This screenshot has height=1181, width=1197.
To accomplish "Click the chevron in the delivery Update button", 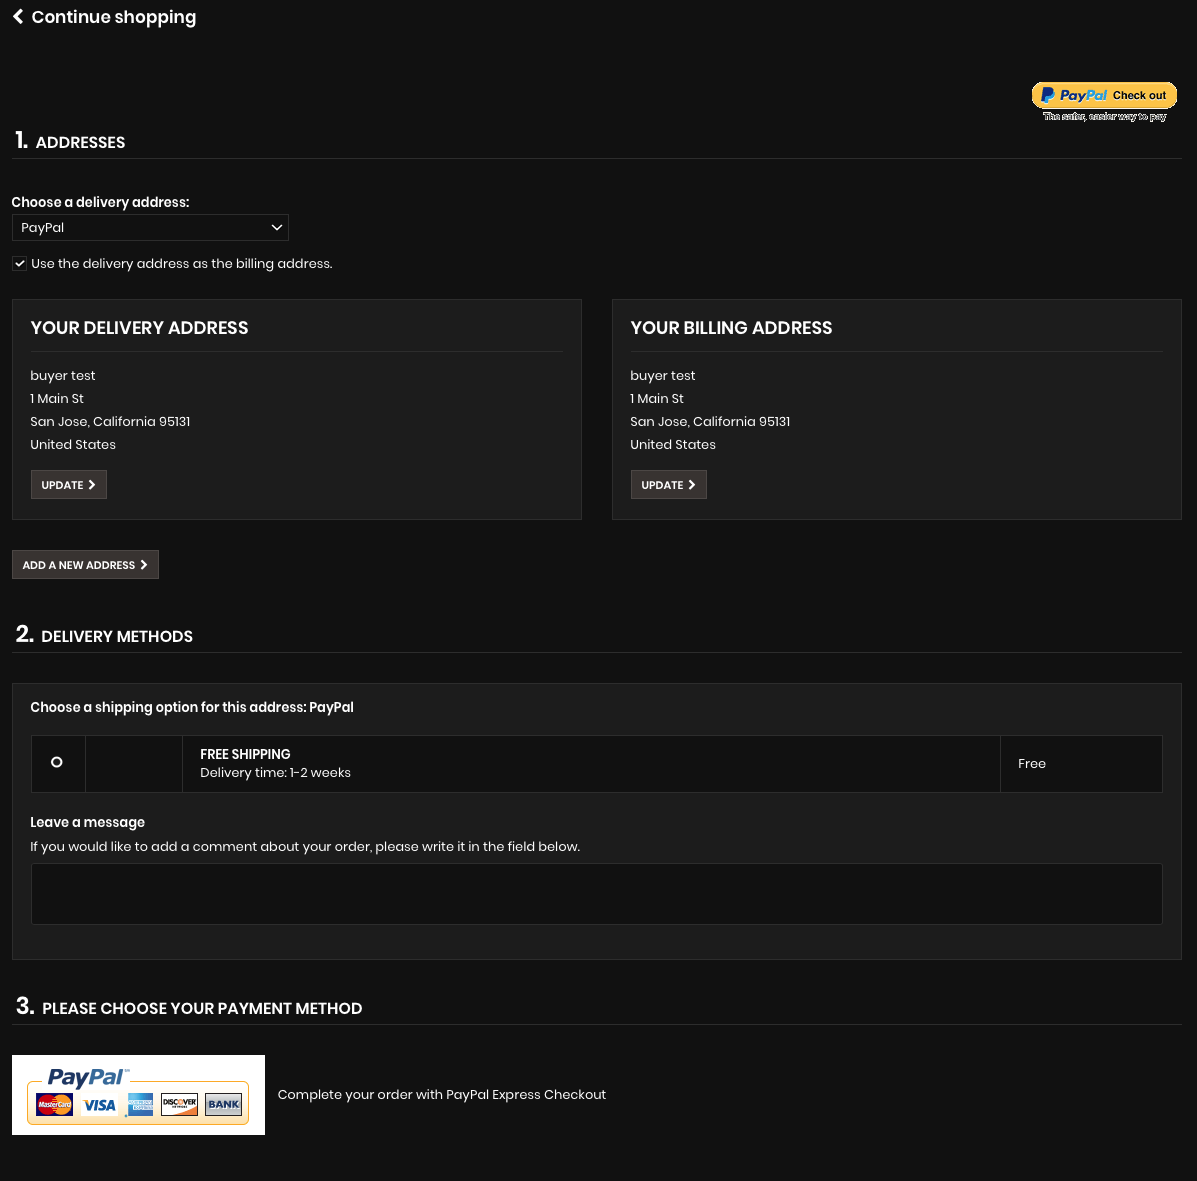I will (92, 485).
